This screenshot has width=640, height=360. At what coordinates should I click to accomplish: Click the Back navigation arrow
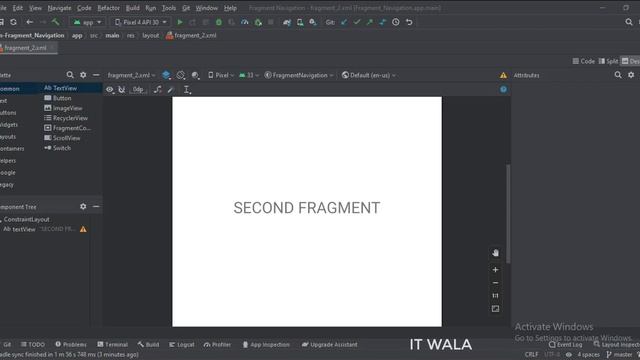click(29, 22)
